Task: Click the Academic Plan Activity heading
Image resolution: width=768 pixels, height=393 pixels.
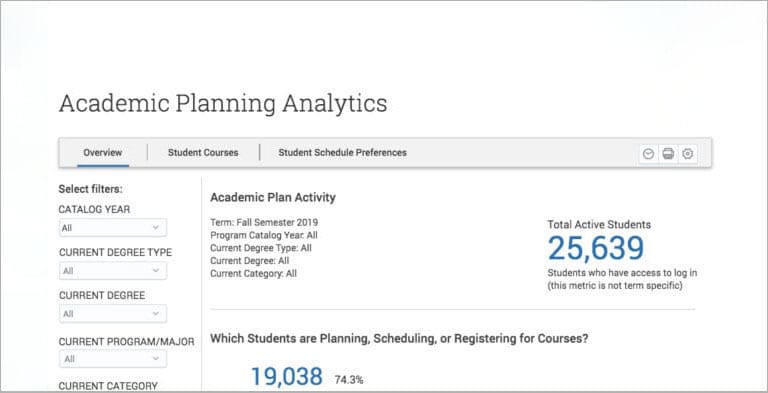Action: click(273, 197)
